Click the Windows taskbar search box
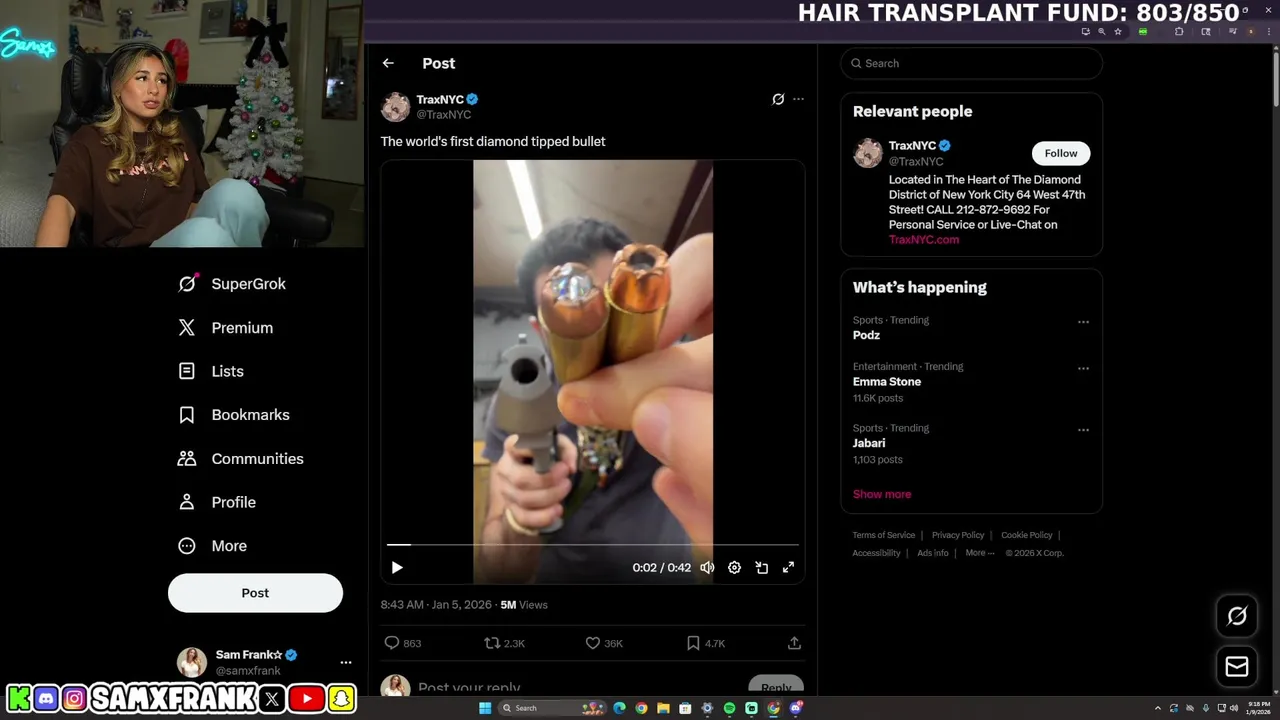The height and width of the screenshot is (720, 1280). click(552, 708)
